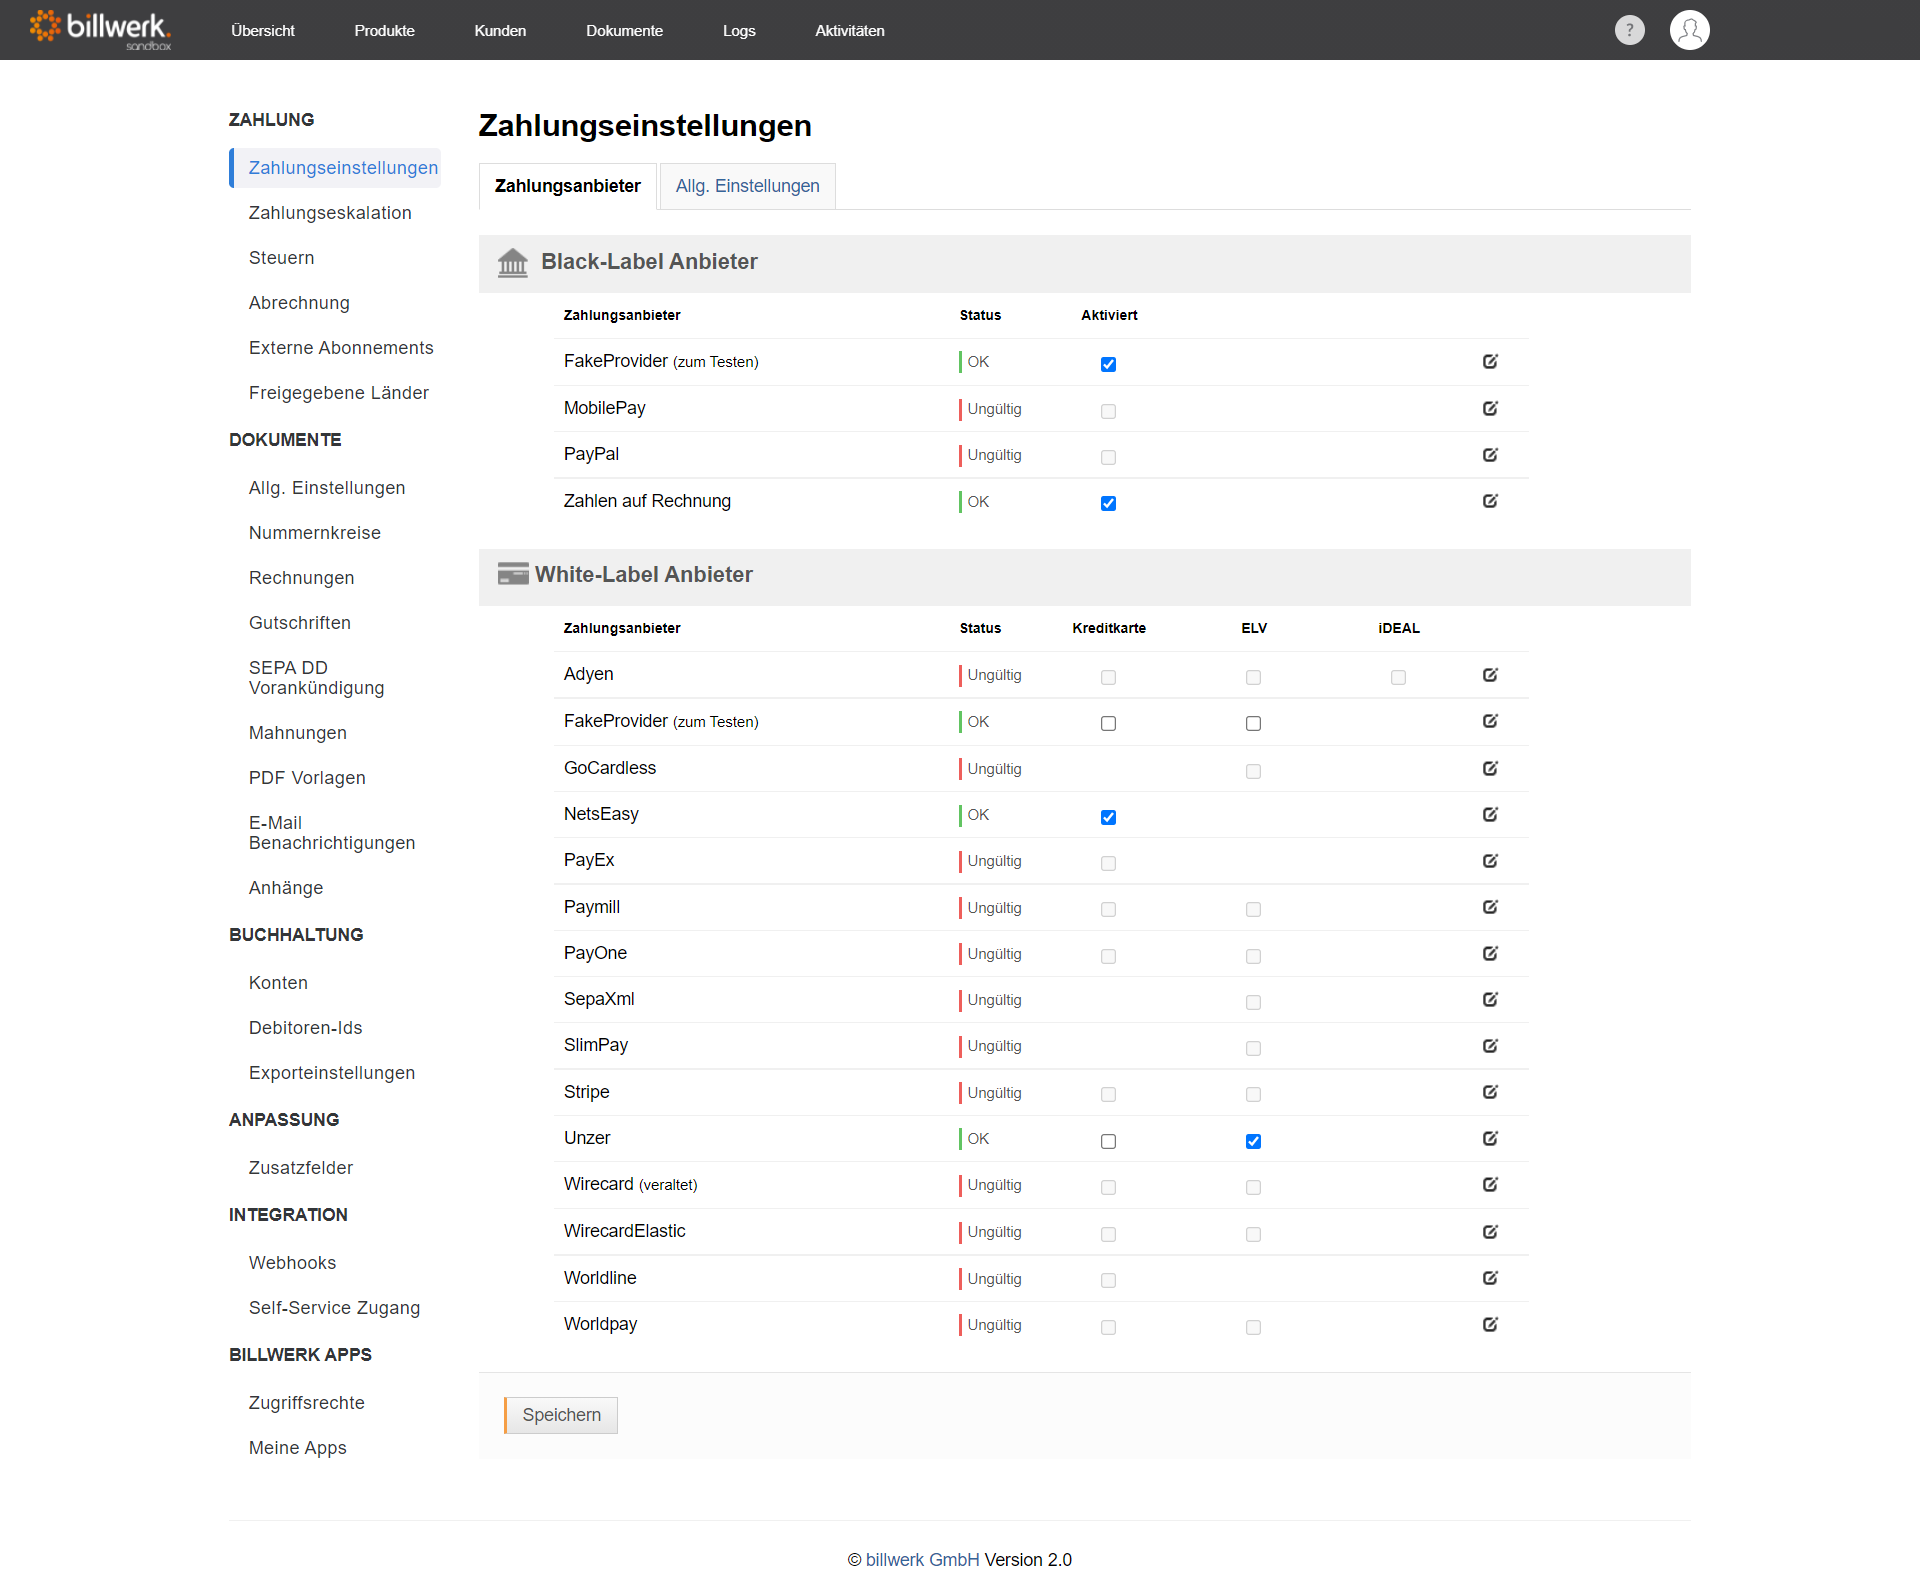Open Produkte in top navigation
This screenshot has height=1585, width=1920.
tap(384, 30)
